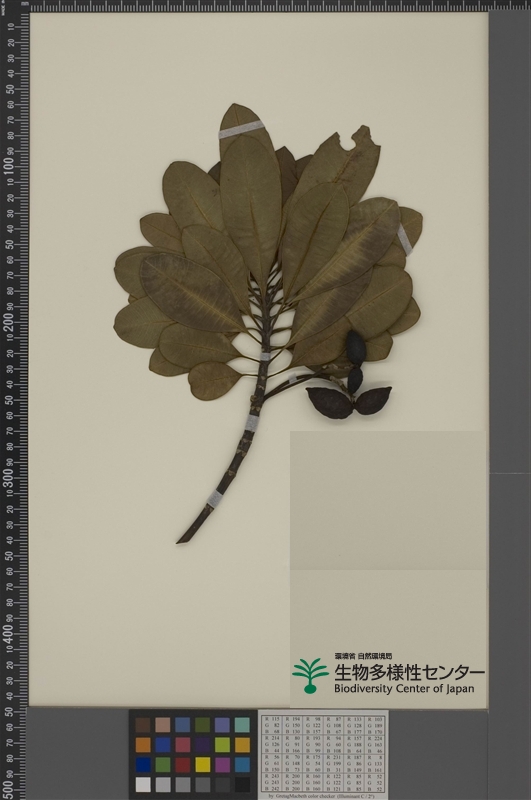Pick the orange swatch on the color checker
This screenshot has width=531, height=800.
[x=143, y=745]
